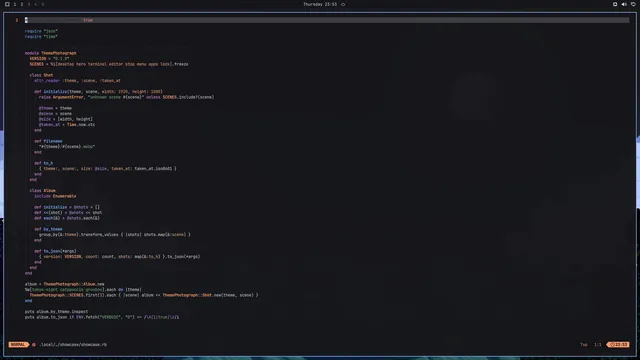Click line number 1 in the gutter
The image size is (640, 360).
[x=17, y=20]
